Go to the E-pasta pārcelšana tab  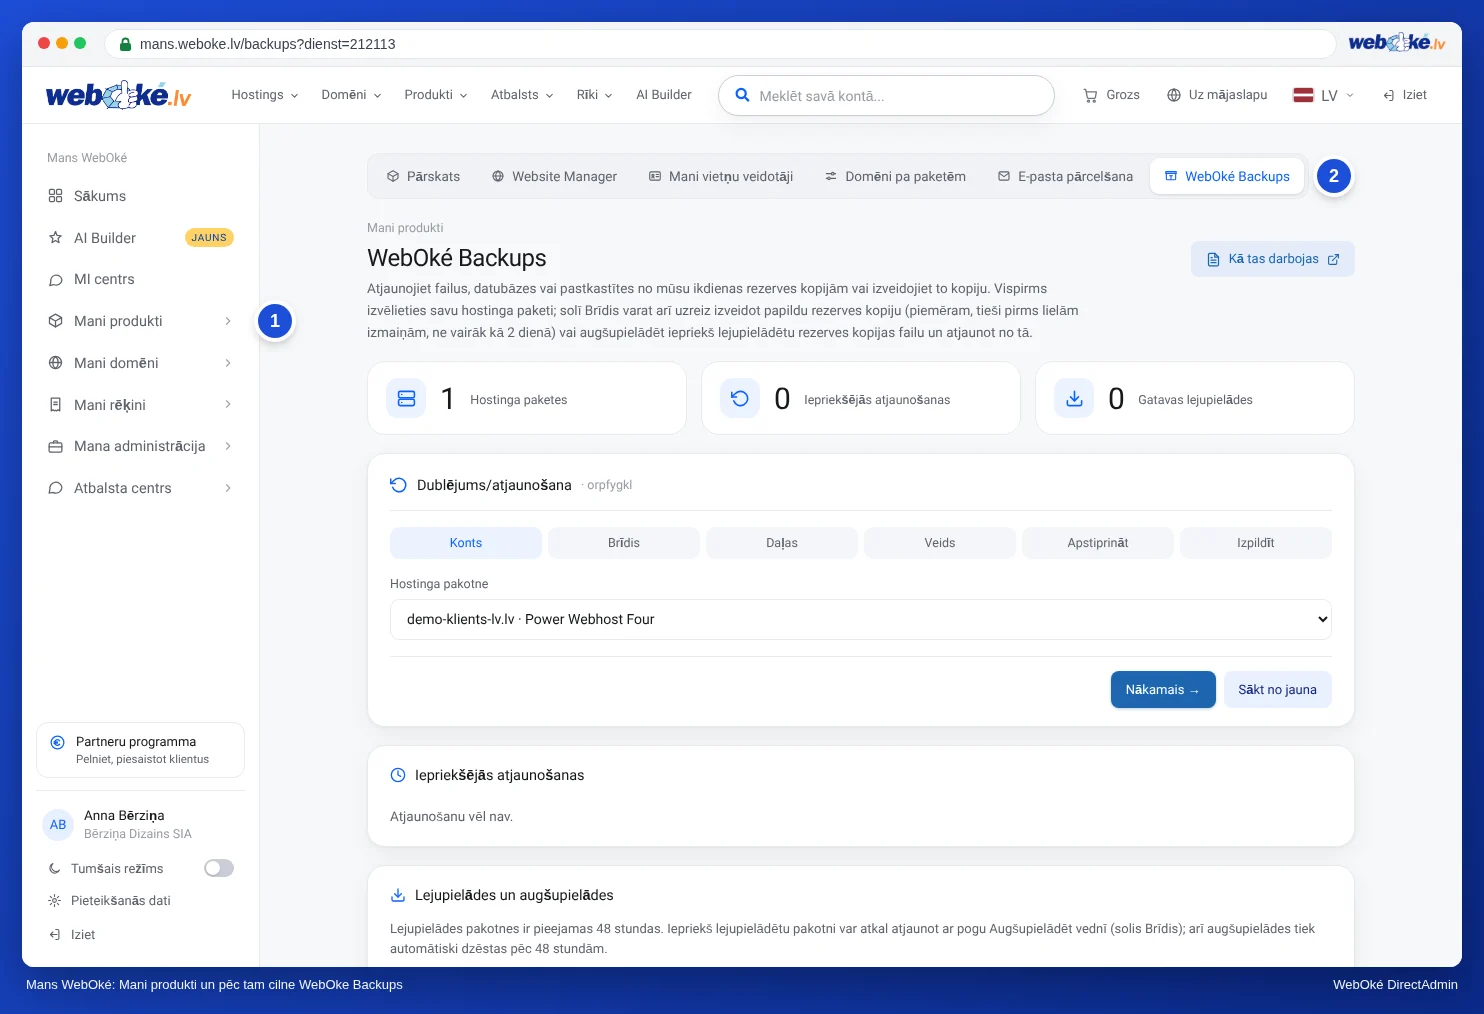click(x=1065, y=176)
